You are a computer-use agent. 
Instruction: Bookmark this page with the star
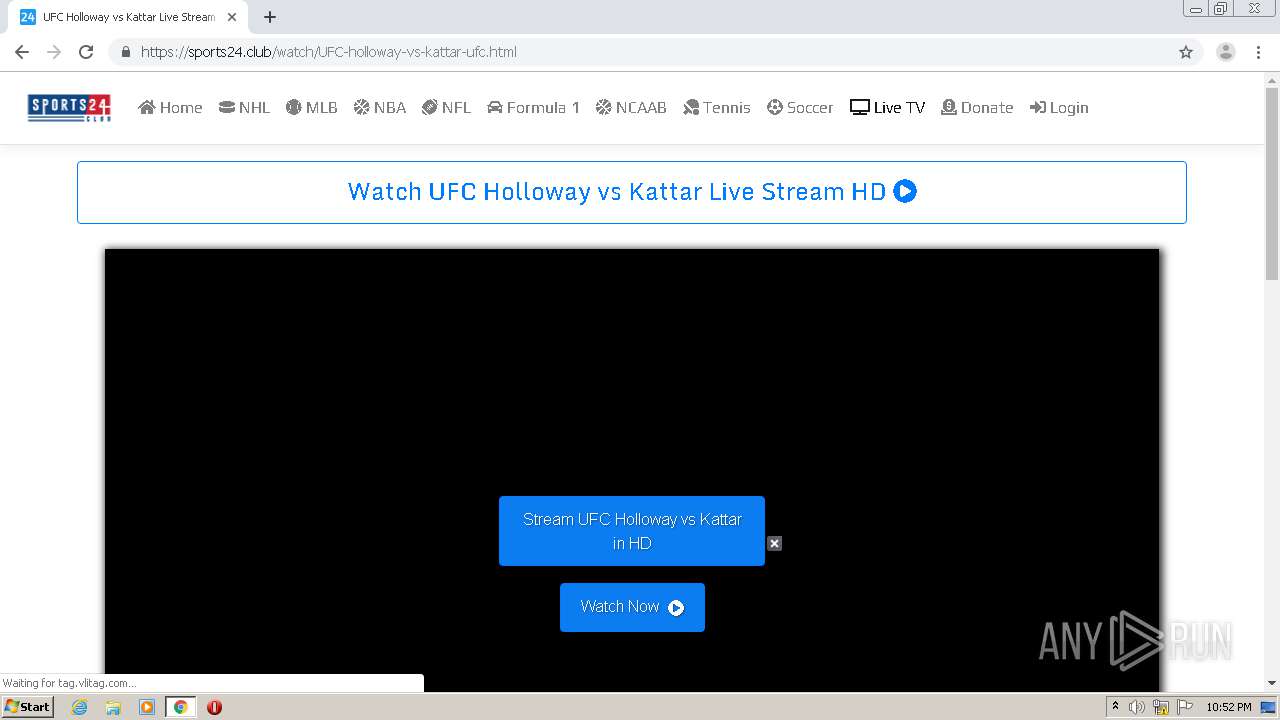1186,52
